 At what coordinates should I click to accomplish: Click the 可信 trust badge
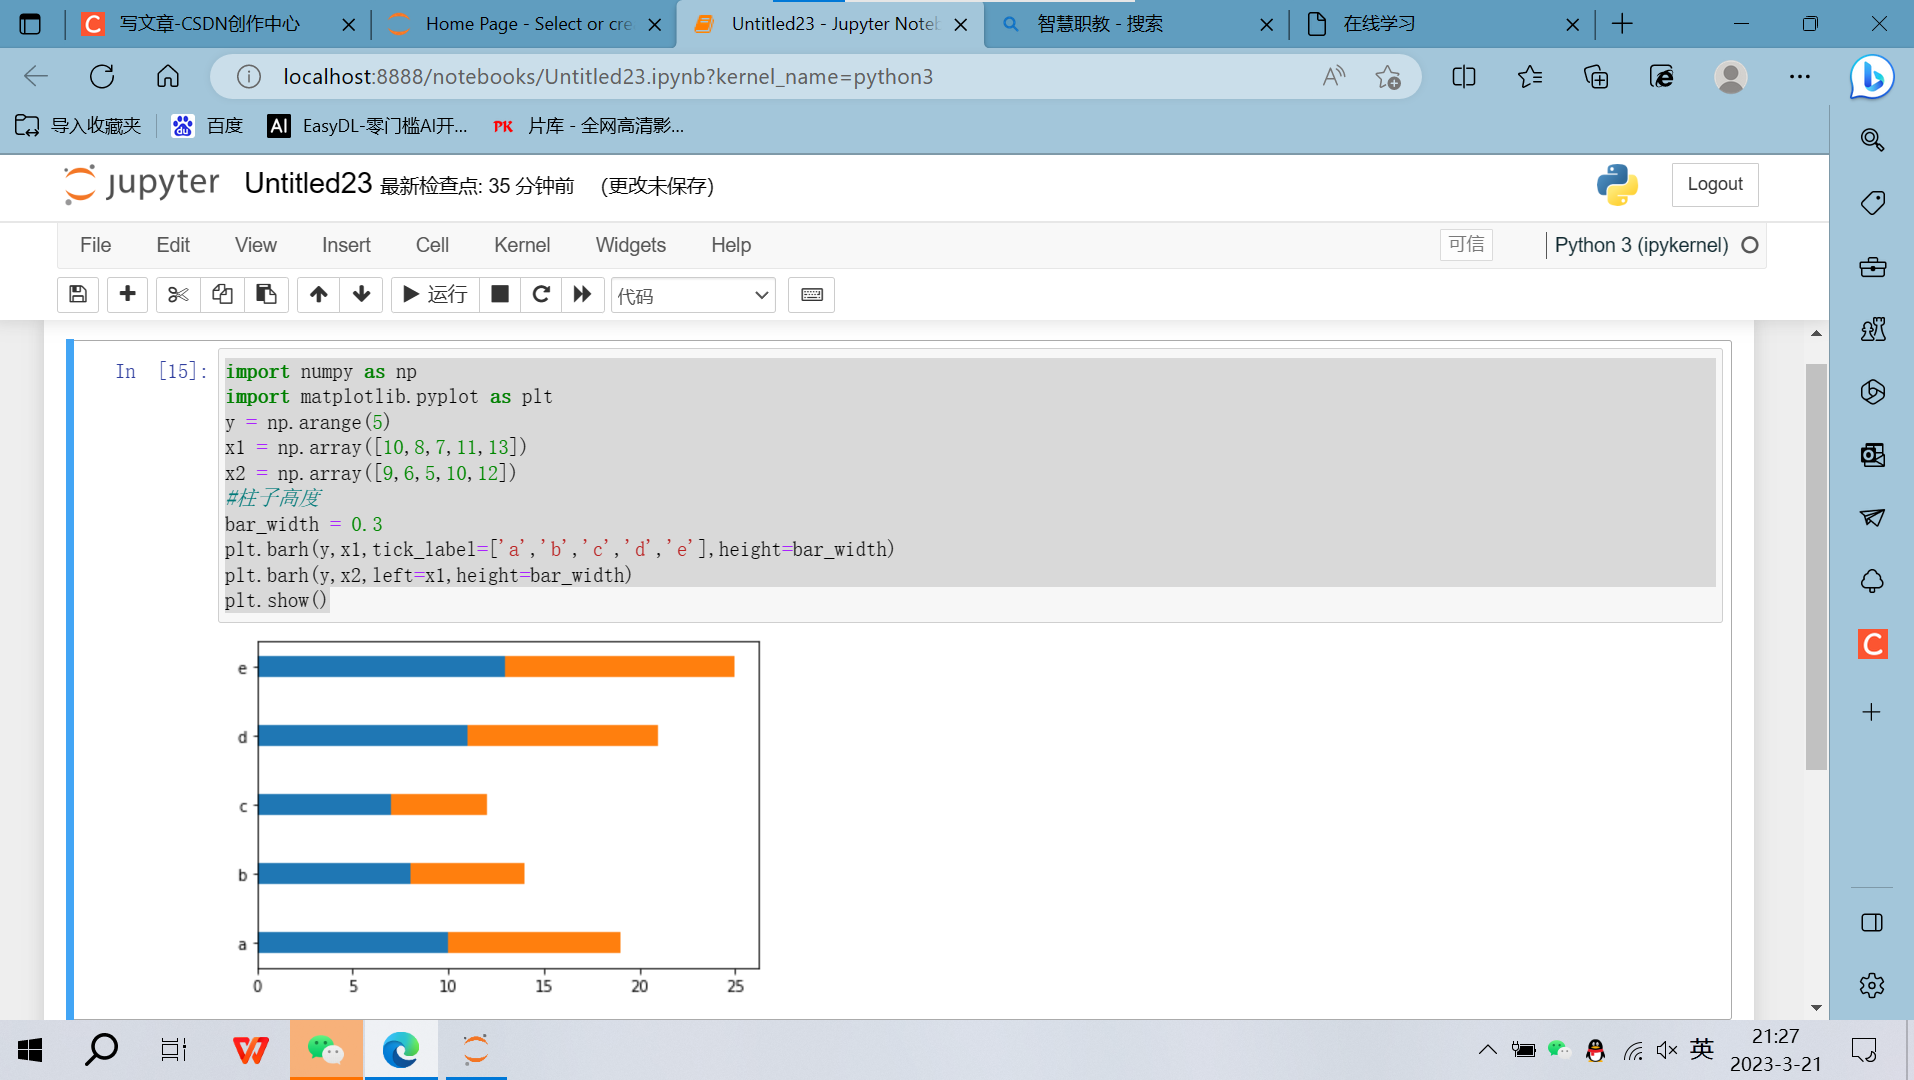(x=1465, y=244)
